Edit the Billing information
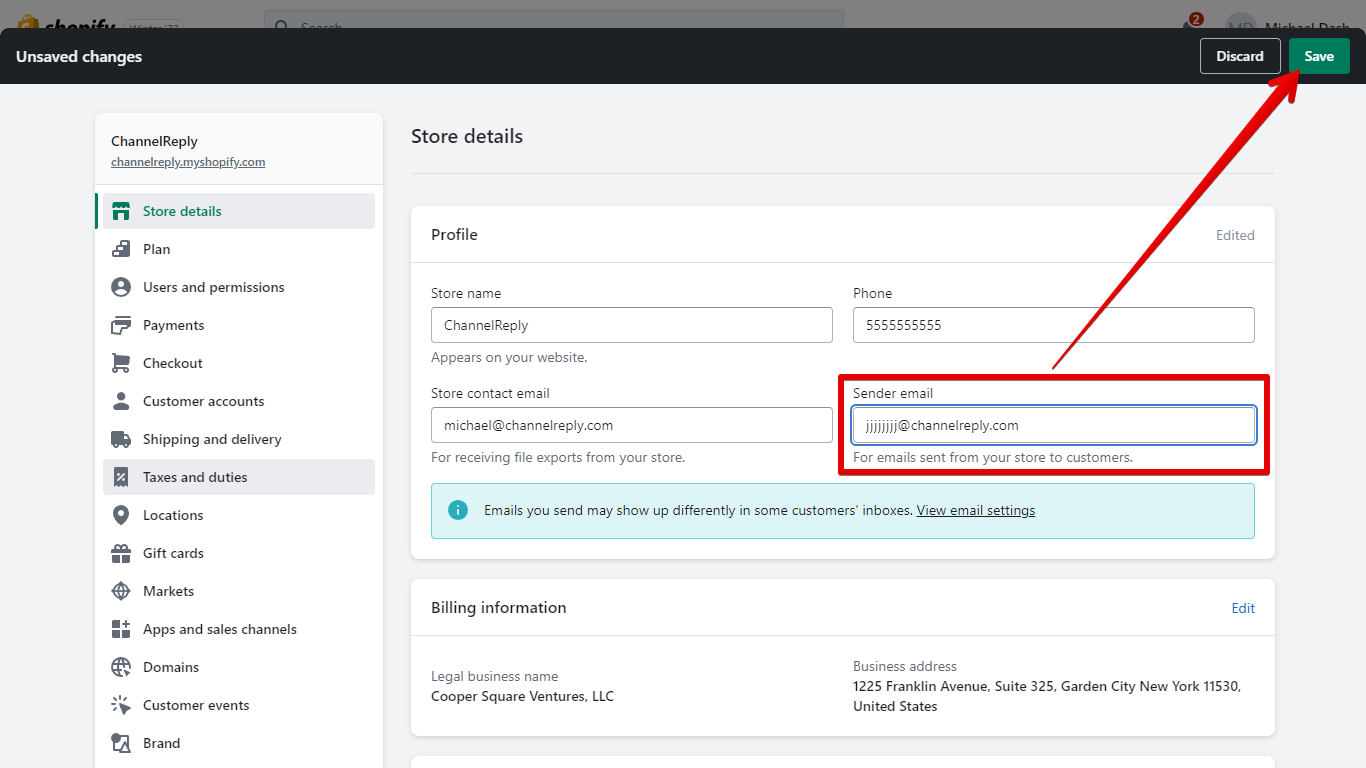Viewport: 1366px width, 768px height. pos(1243,608)
